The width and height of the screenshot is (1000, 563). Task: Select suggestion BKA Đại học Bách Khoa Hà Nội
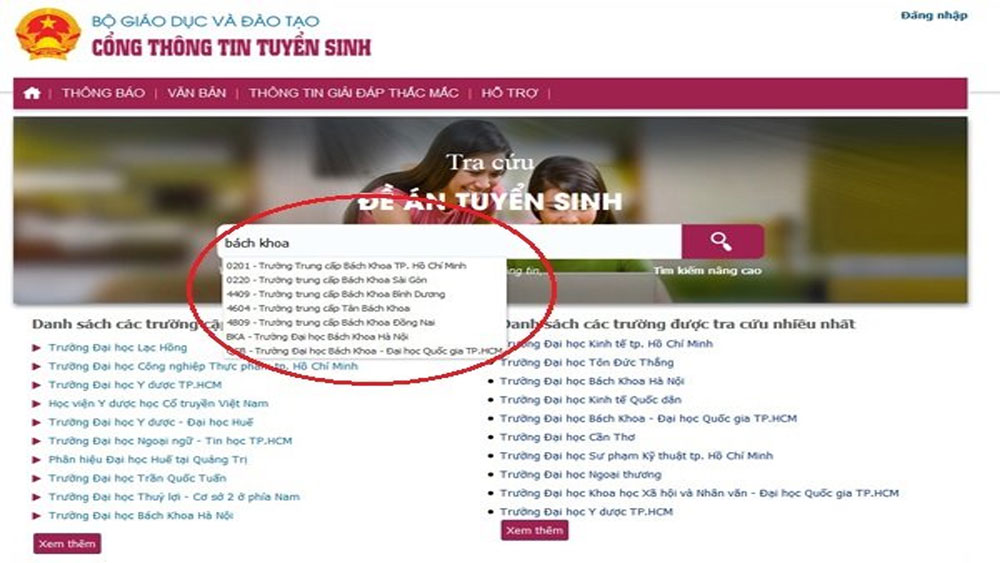point(317,337)
